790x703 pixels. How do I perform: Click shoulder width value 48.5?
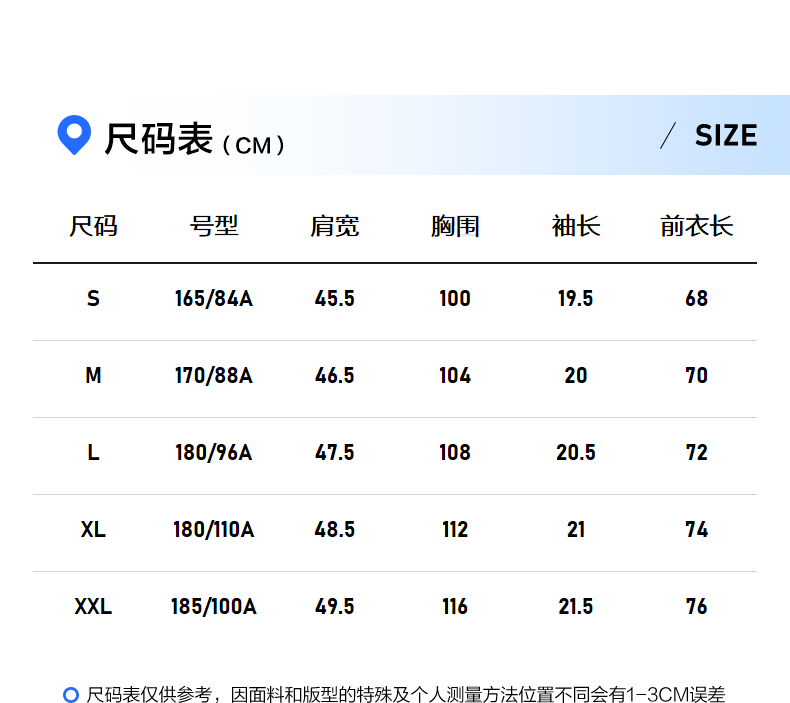[335, 530]
